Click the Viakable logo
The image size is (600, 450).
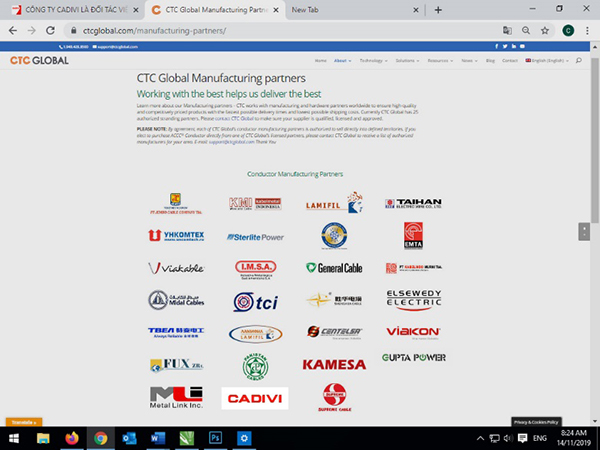tap(176, 268)
